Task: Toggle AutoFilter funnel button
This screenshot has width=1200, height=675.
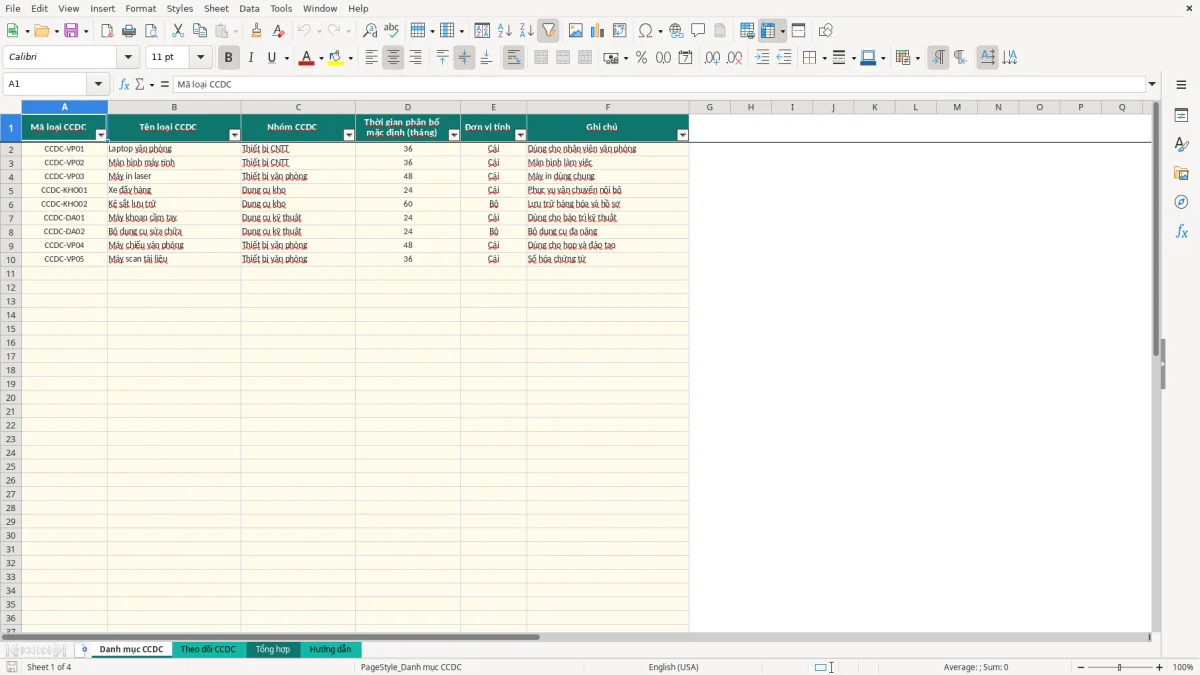Action: 549,31
